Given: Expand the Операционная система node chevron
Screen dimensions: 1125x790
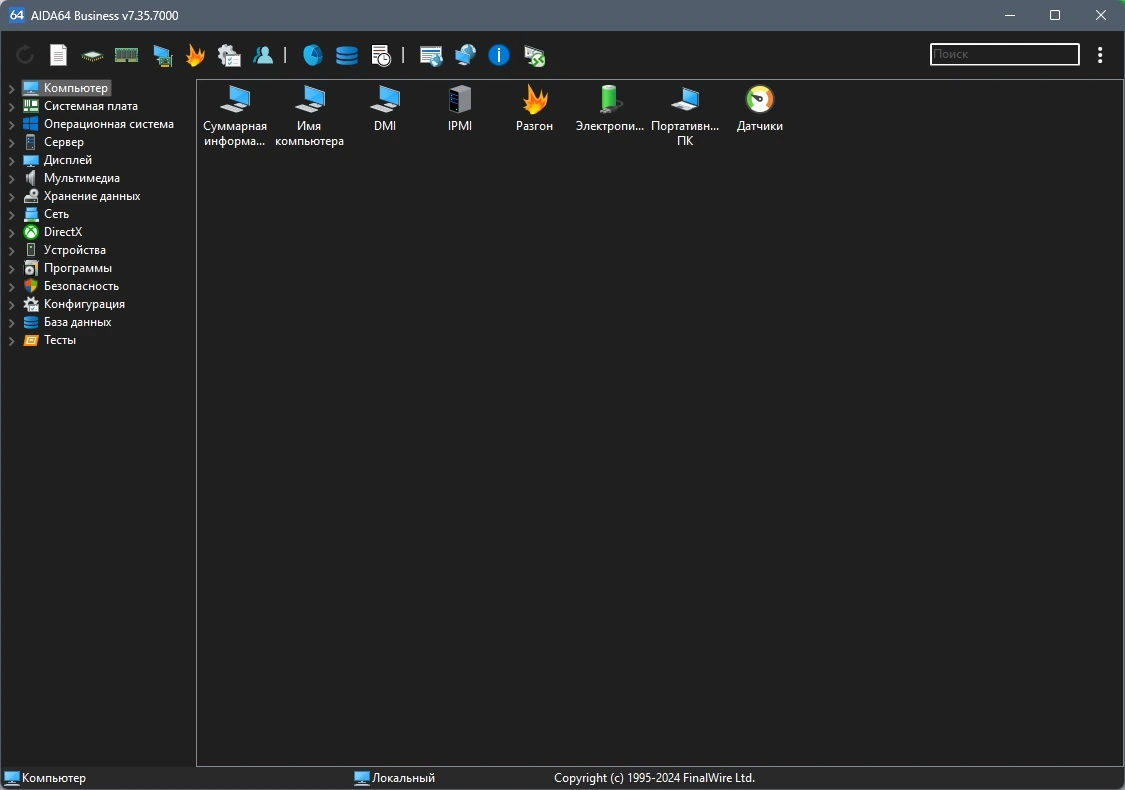Looking at the screenshot, I should [11, 124].
